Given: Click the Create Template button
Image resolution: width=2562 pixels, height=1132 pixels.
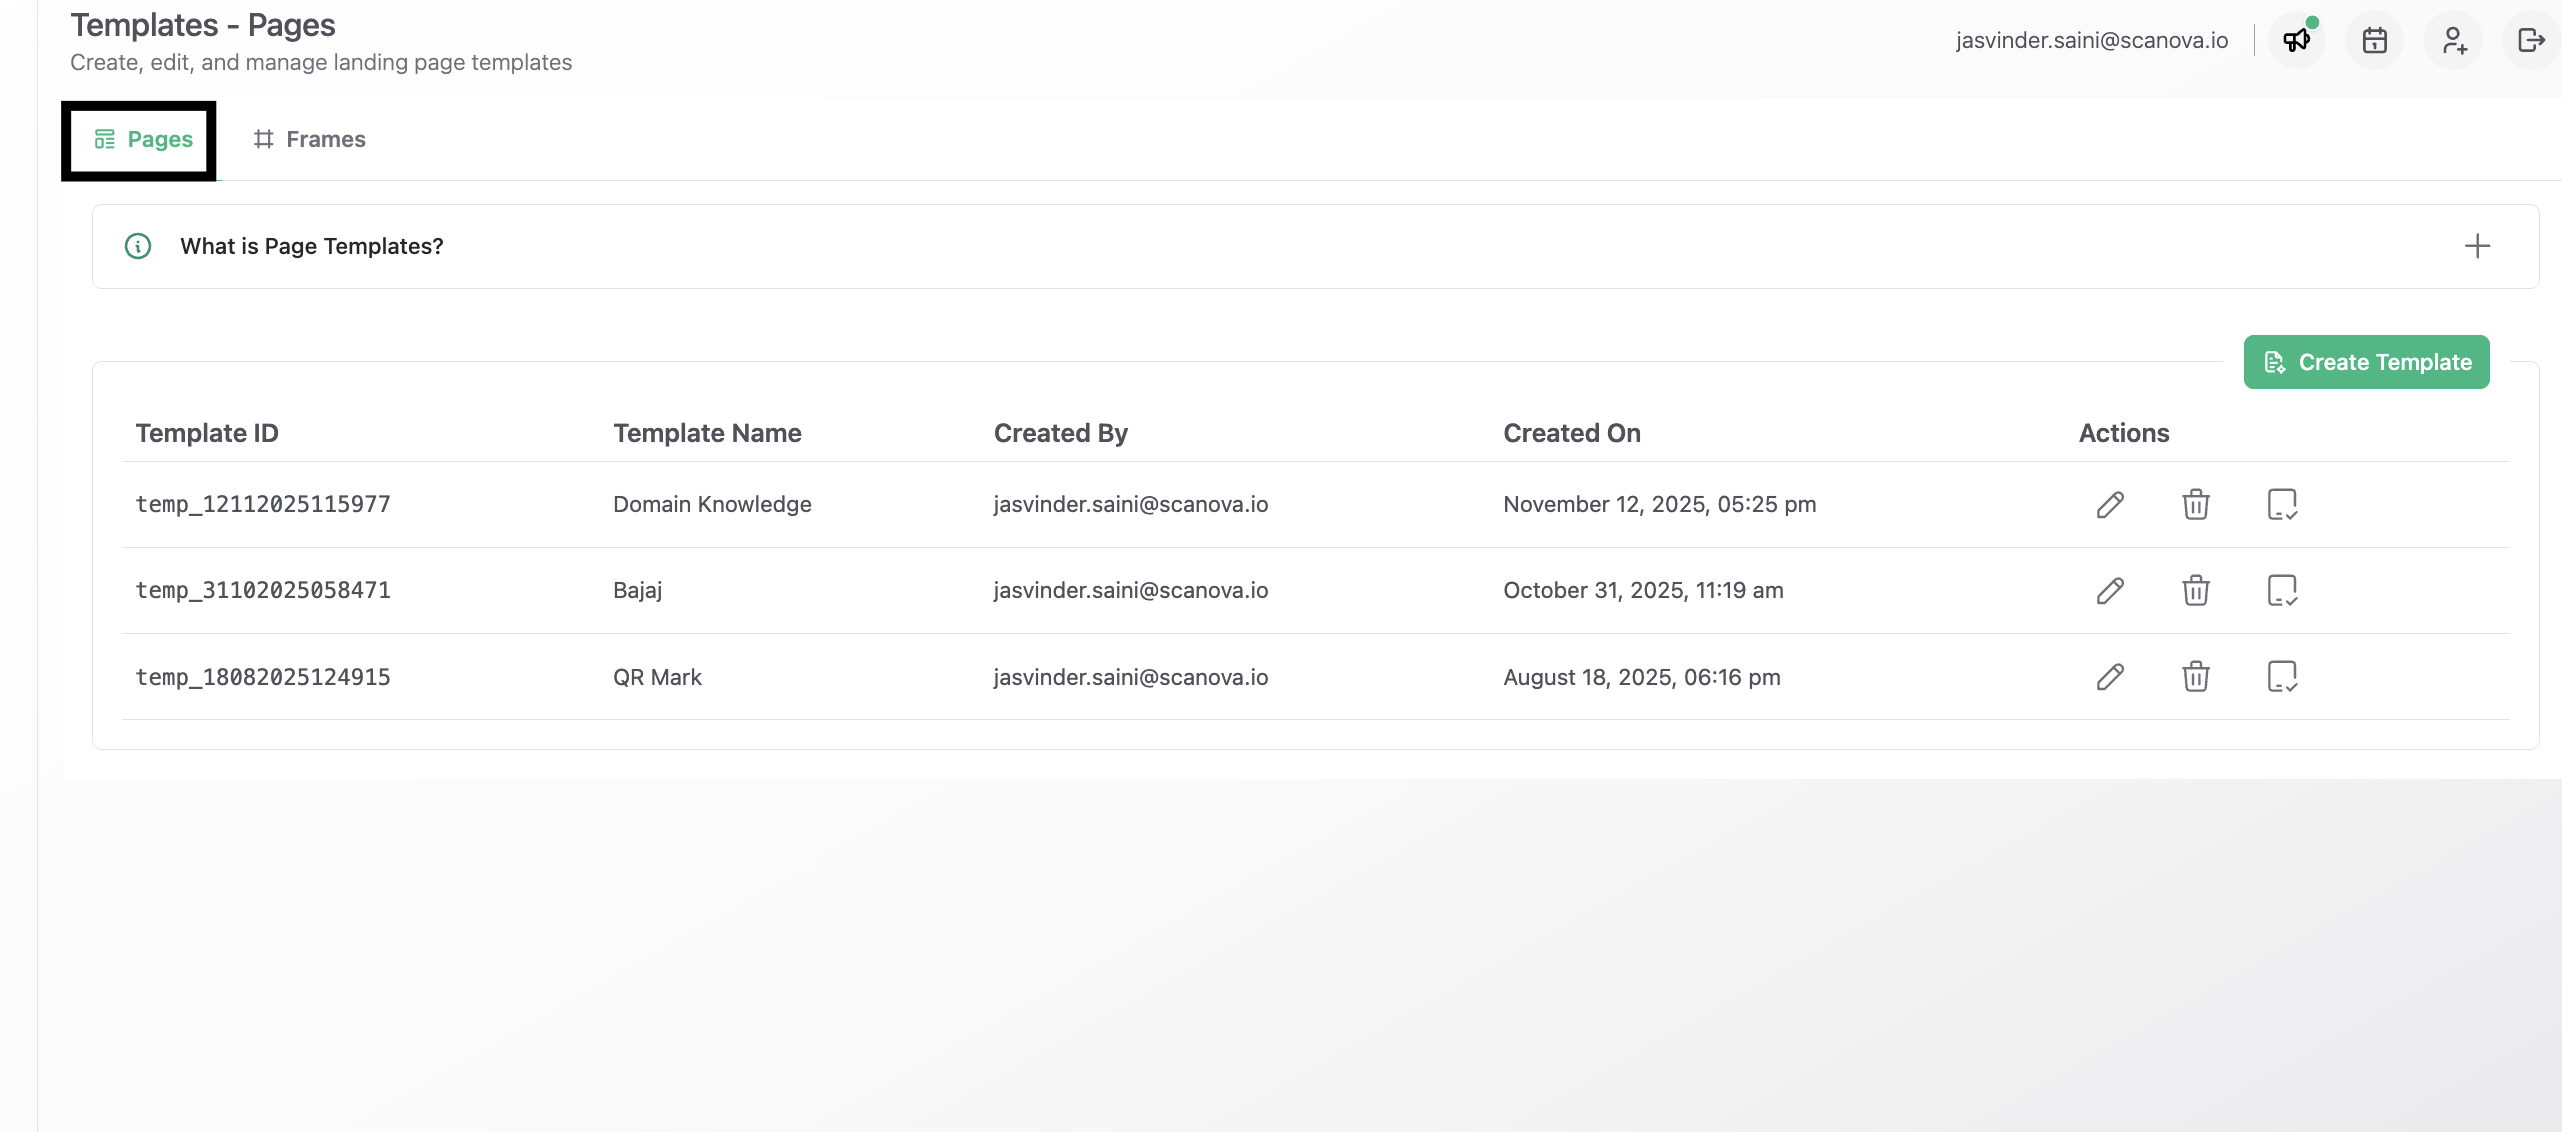Looking at the screenshot, I should click(2366, 362).
